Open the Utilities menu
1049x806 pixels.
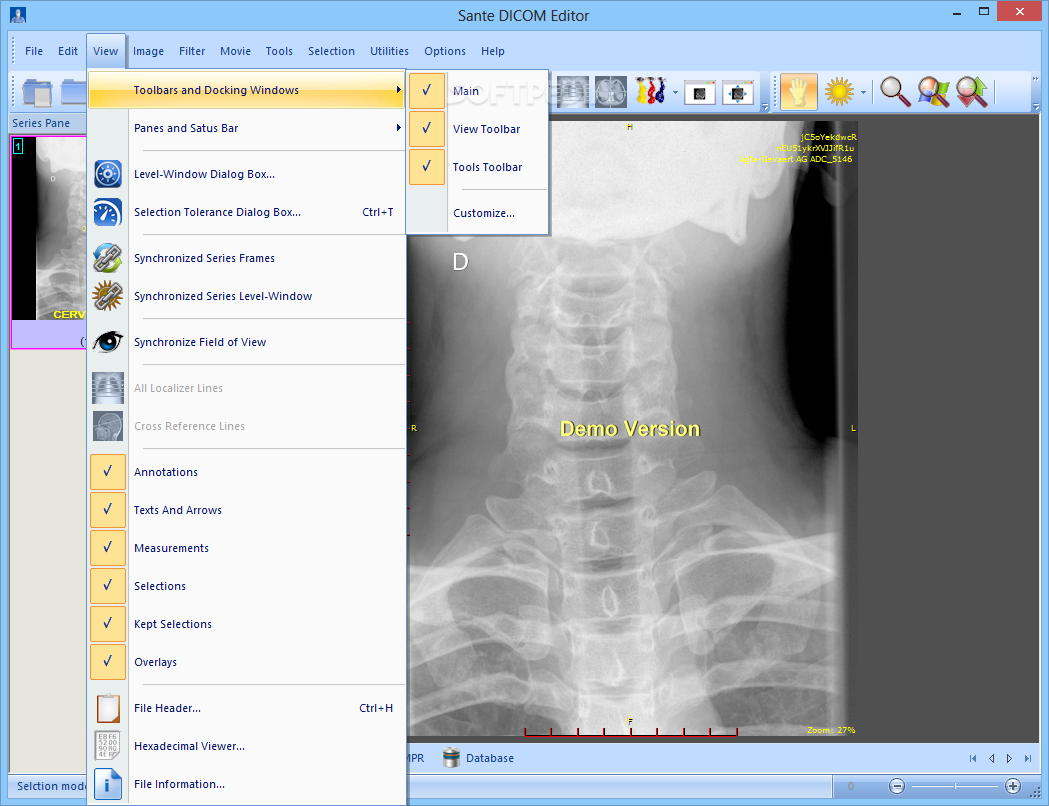[x=389, y=51]
